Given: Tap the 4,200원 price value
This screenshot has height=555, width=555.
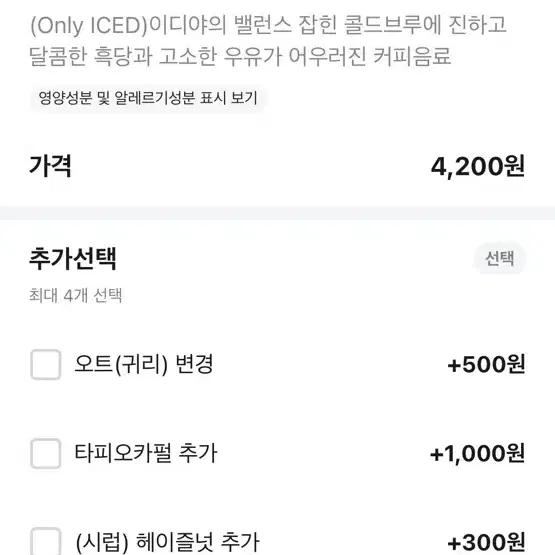Looking at the screenshot, I should [477, 166].
